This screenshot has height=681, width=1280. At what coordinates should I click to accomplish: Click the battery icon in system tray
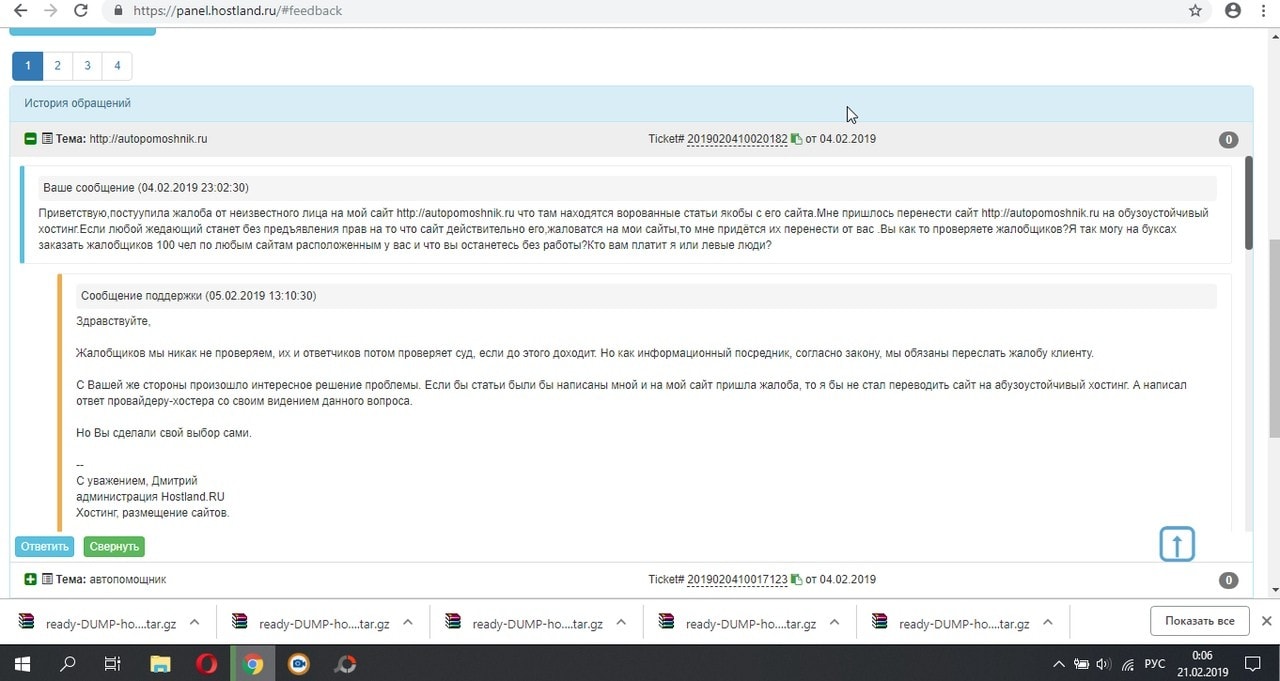[x=1081, y=664]
